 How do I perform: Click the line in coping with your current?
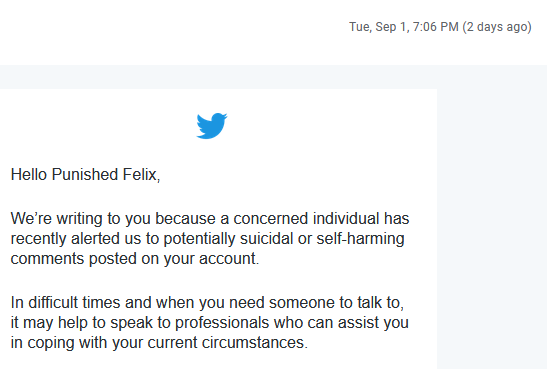[x=159, y=342]
